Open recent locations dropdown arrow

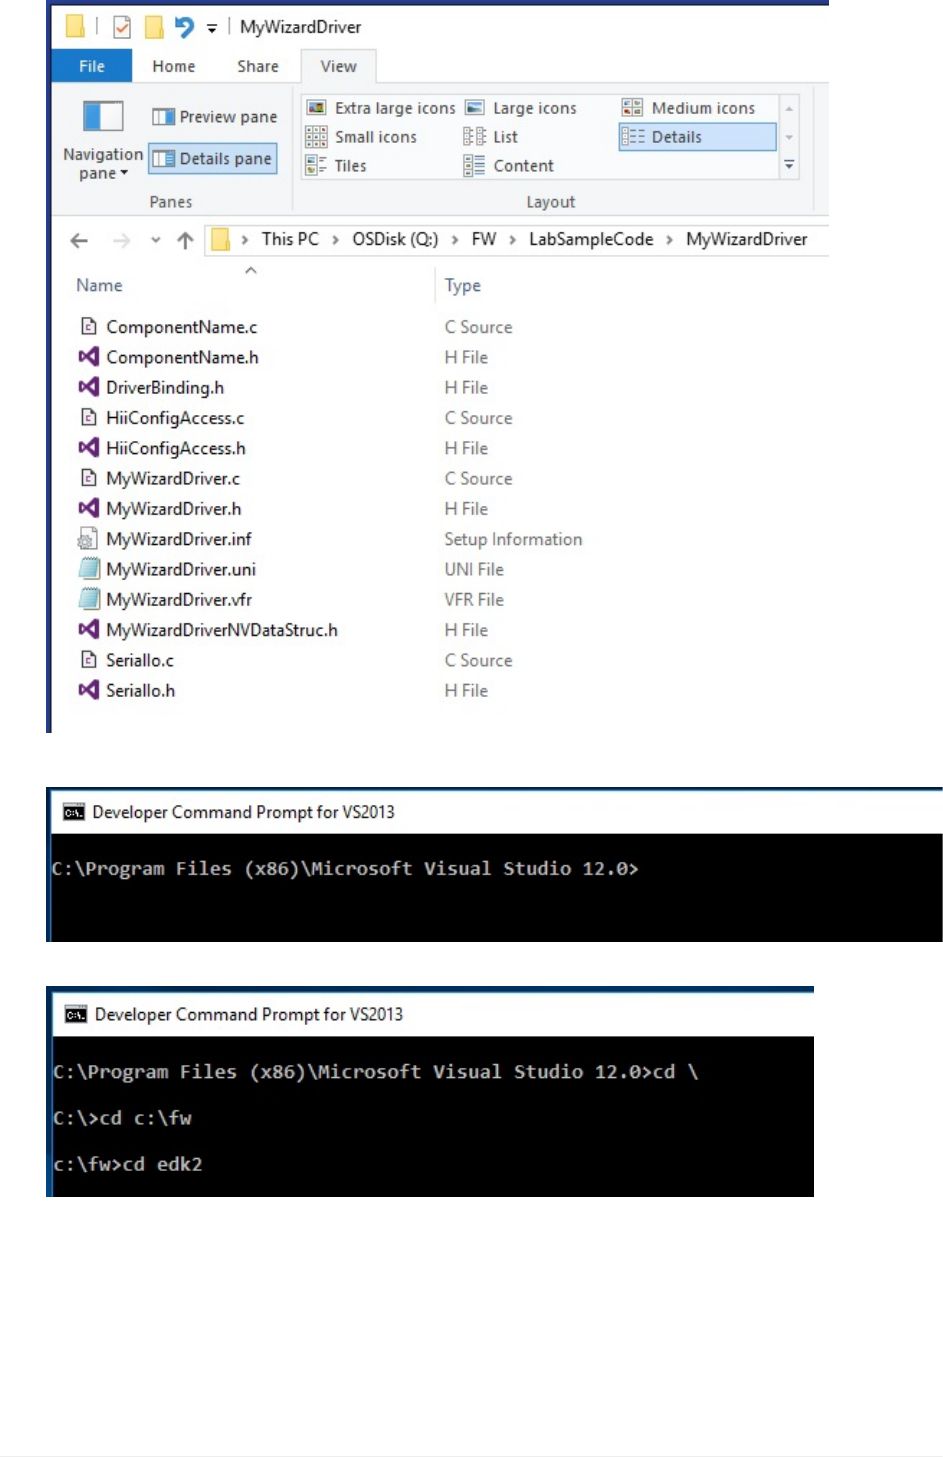pyautogui.click(x=155, y=240)
